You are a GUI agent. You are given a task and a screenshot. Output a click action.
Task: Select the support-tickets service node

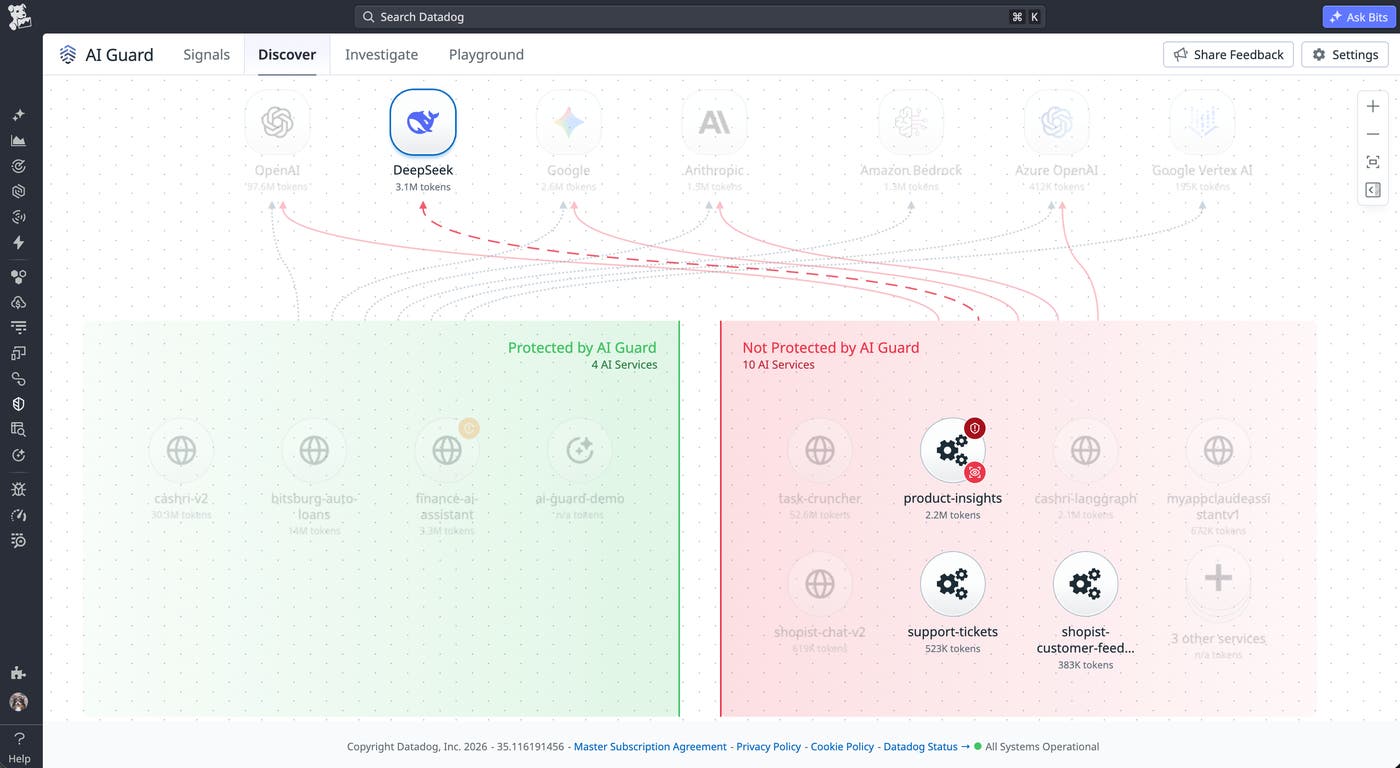point(952,583)
